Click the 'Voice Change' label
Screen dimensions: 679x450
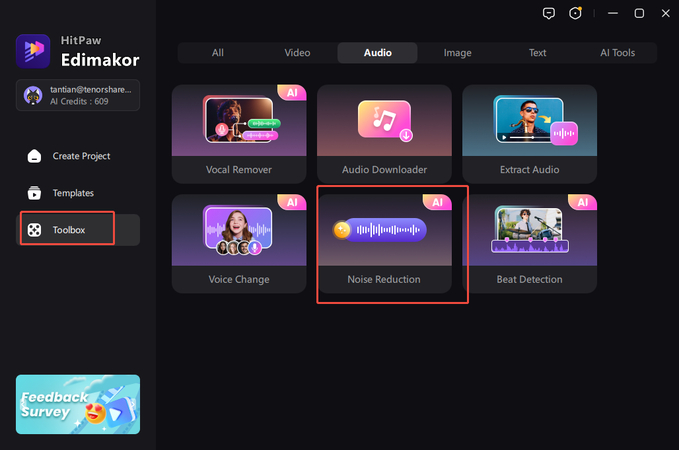tap(239, 279)
